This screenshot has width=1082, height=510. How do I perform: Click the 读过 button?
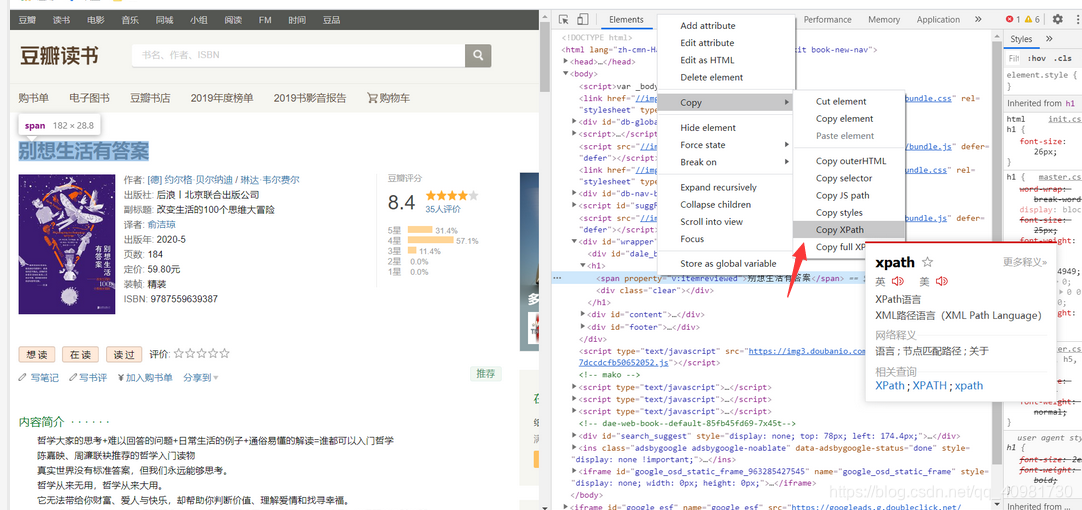124,355
